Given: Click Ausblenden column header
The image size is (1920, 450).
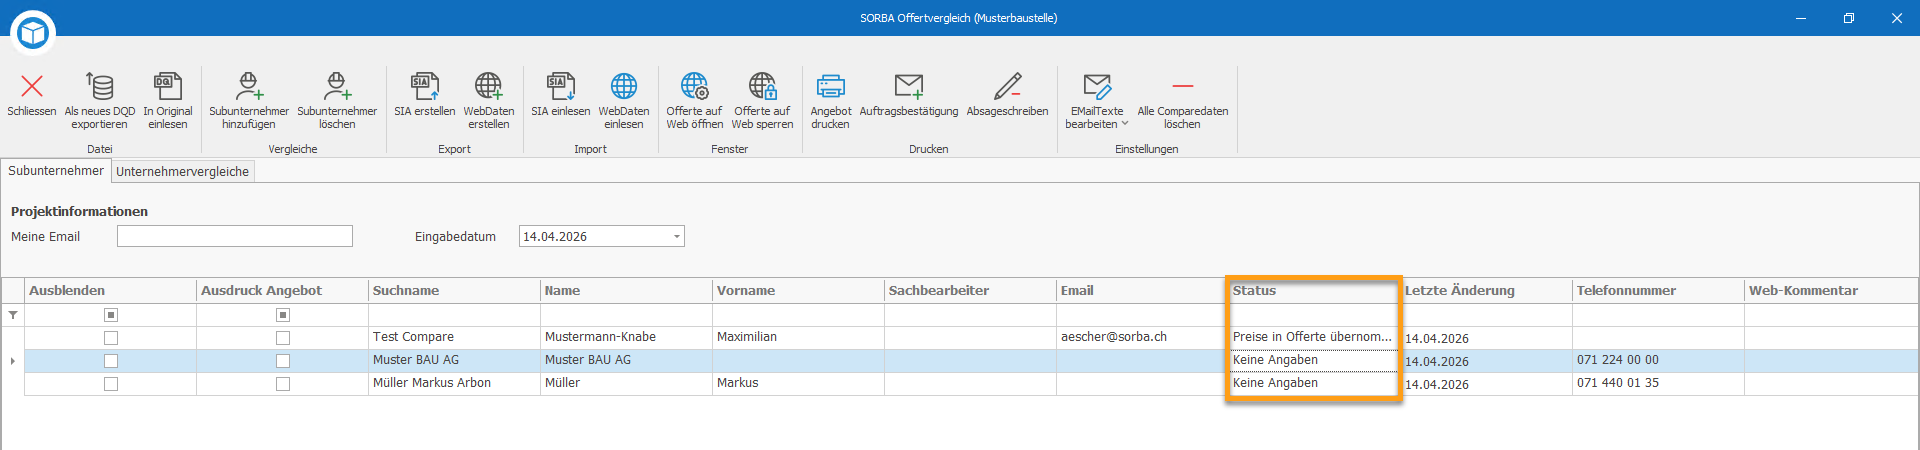Looking at the screenshot, I should pyautogui.click(x=110, y=291).
